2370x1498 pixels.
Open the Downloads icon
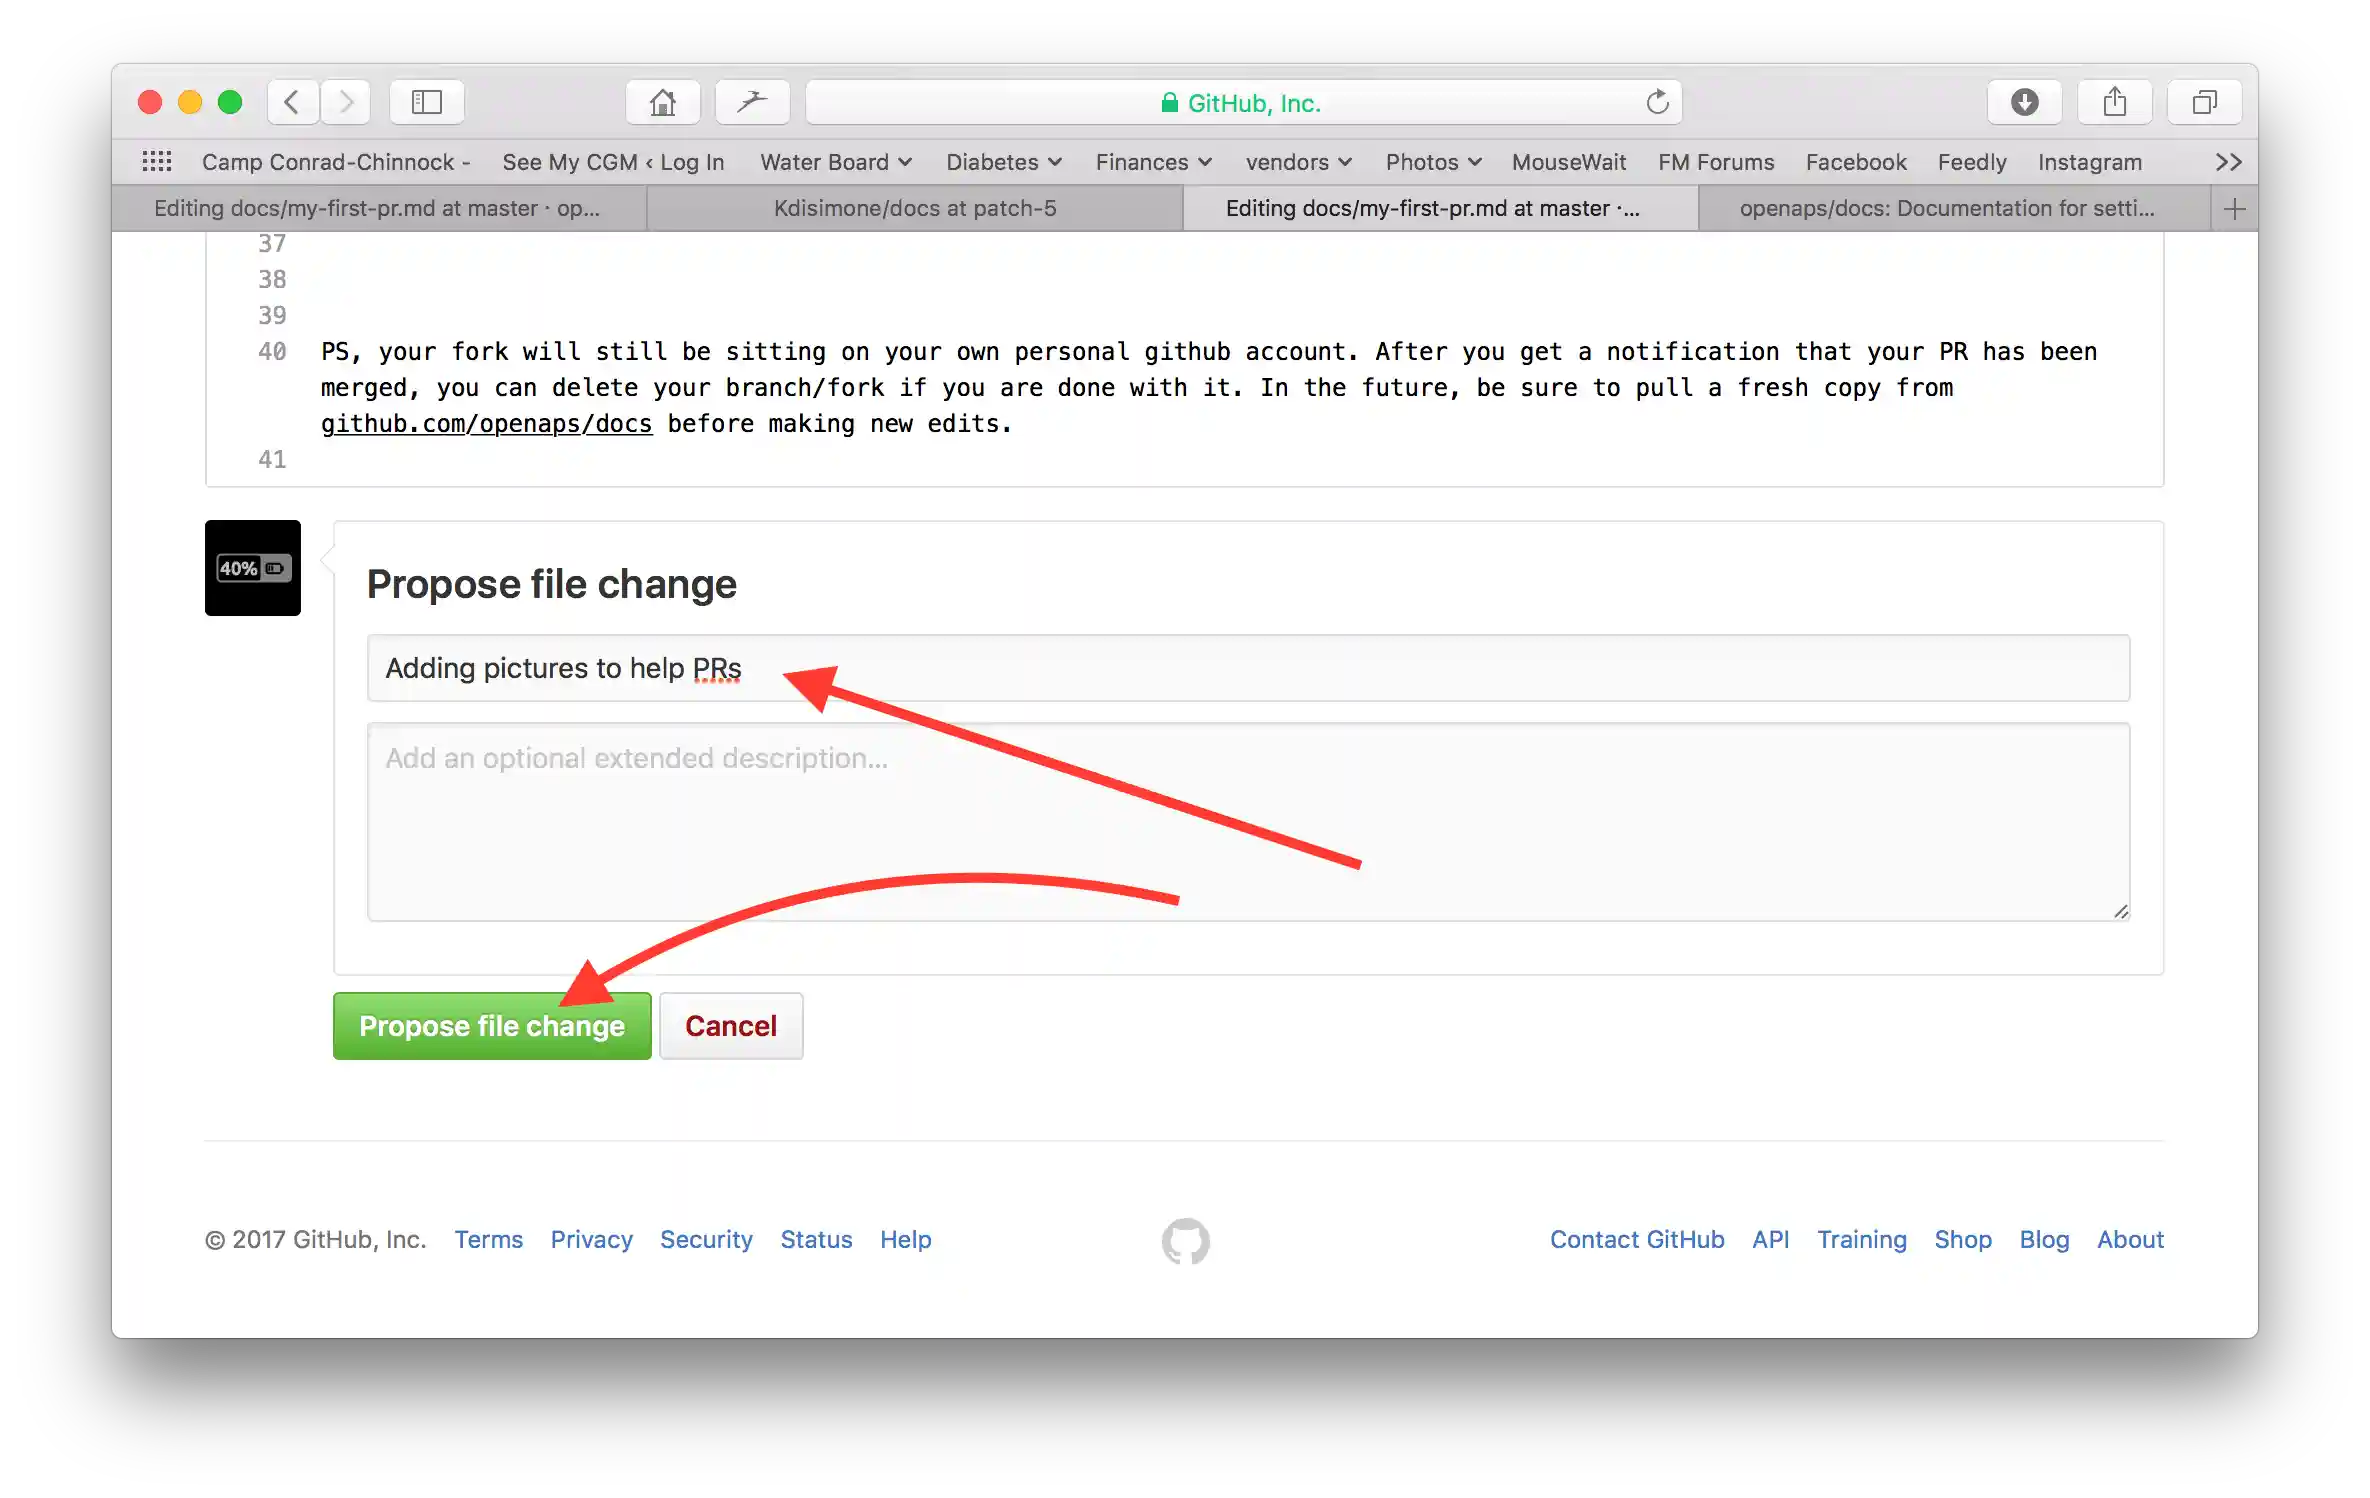pyautogui.click(x=2024, y=101)
